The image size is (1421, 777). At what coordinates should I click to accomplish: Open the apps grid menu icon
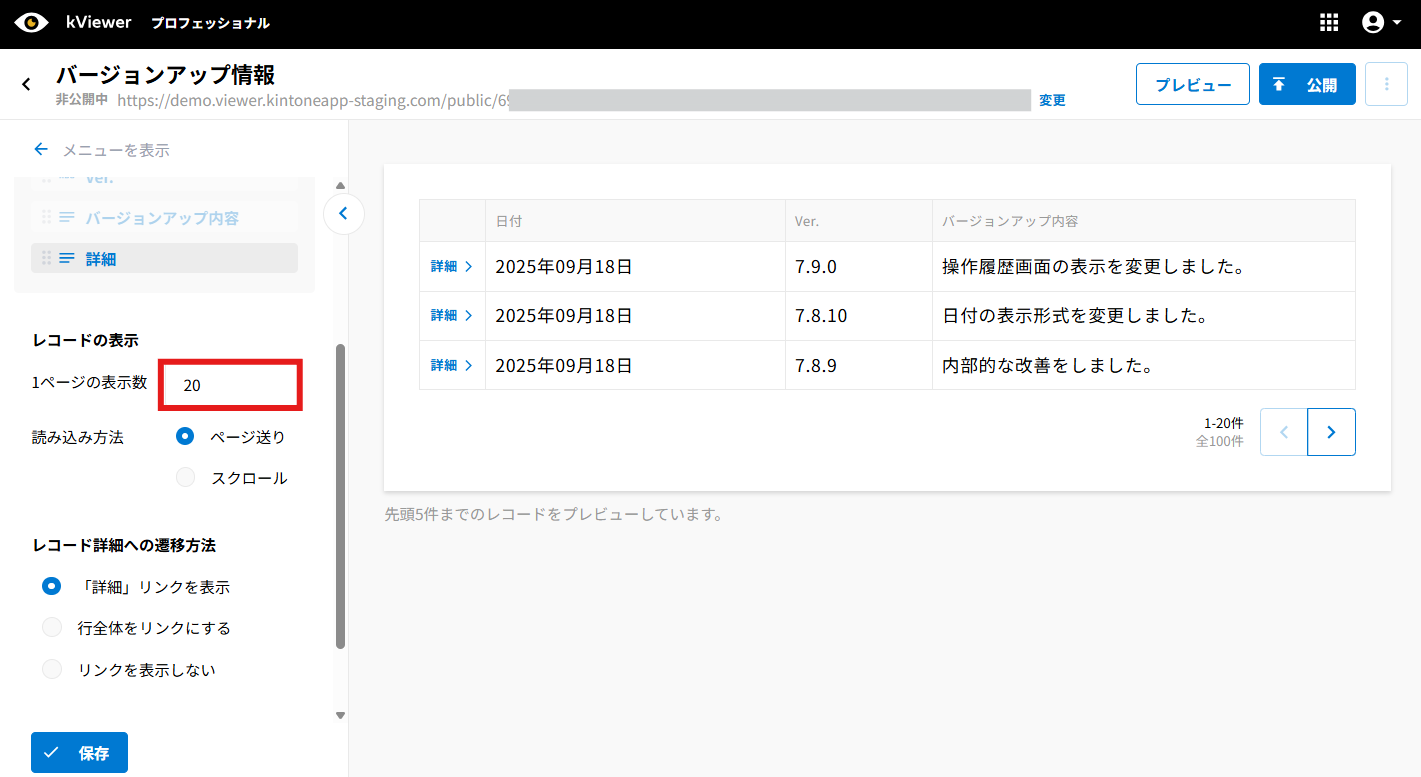1329,23
